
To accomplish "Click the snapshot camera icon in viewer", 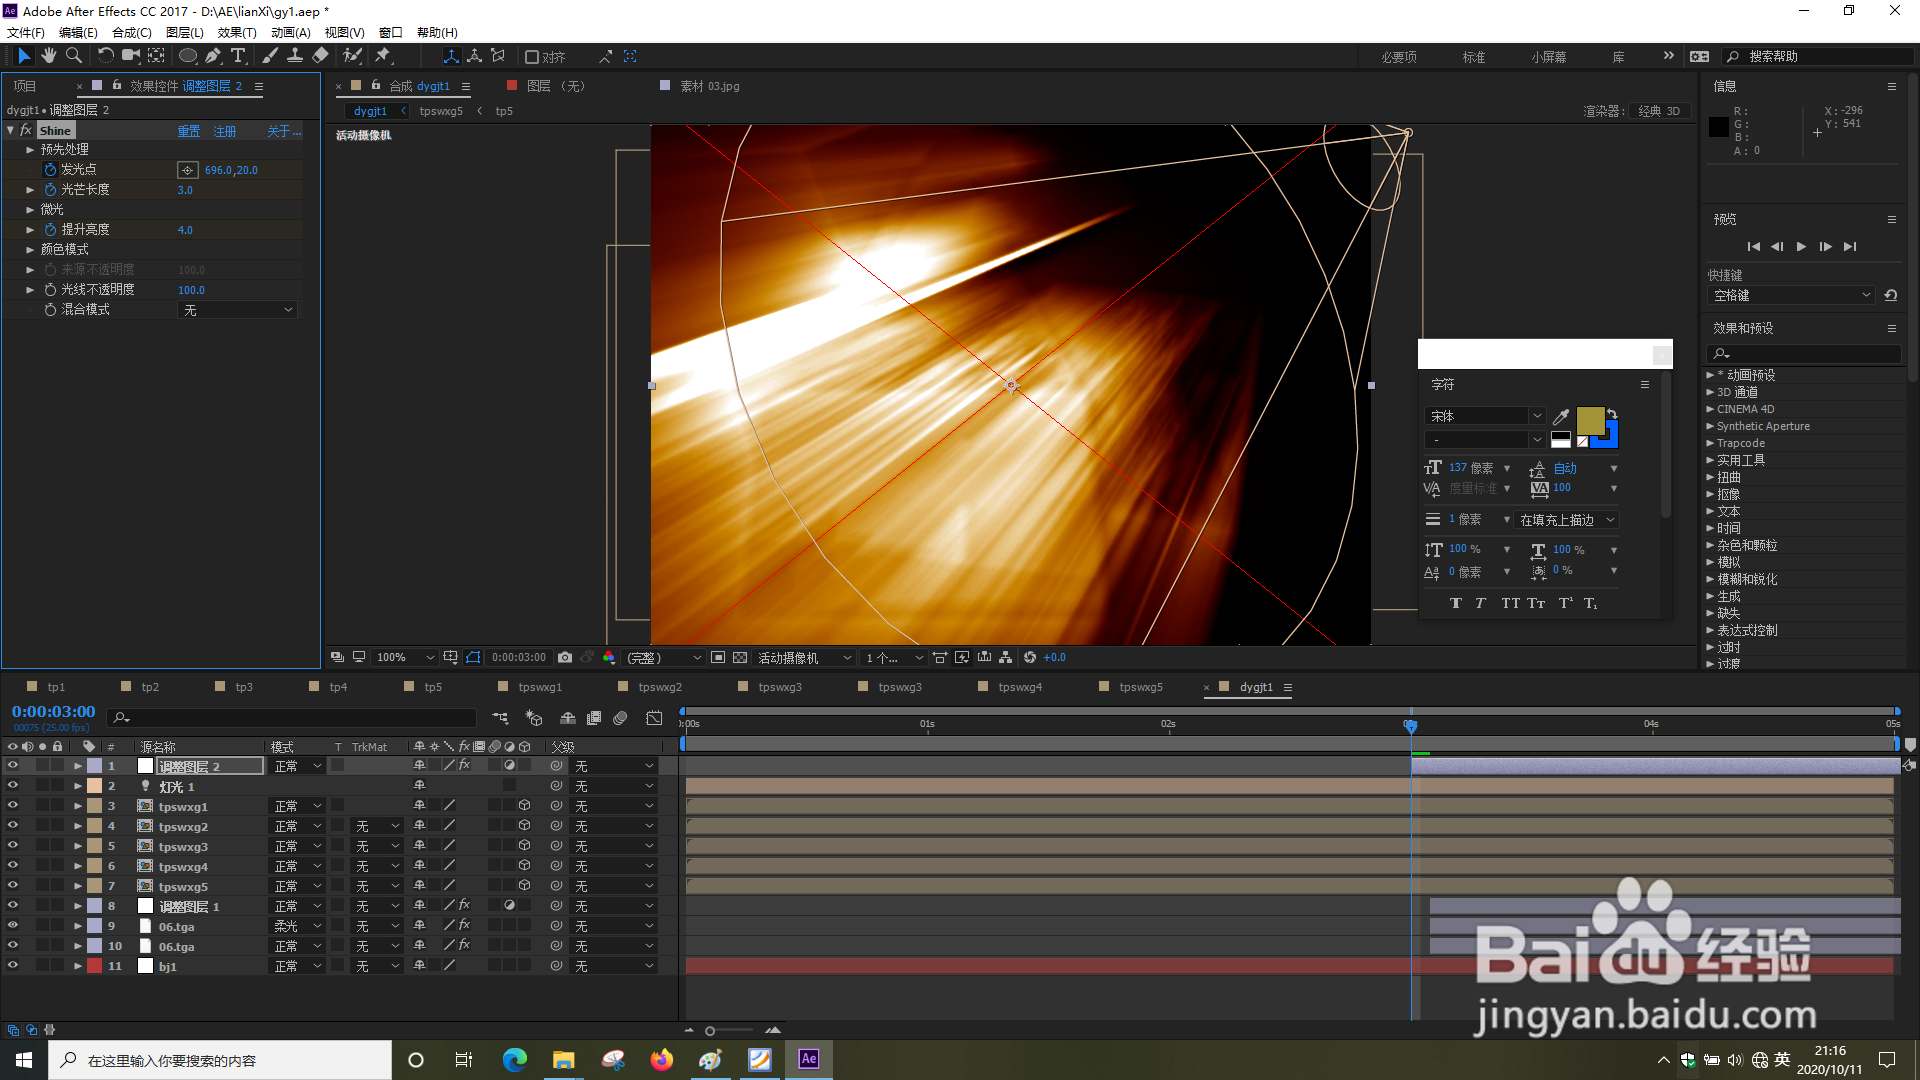I will pos(565,657).
